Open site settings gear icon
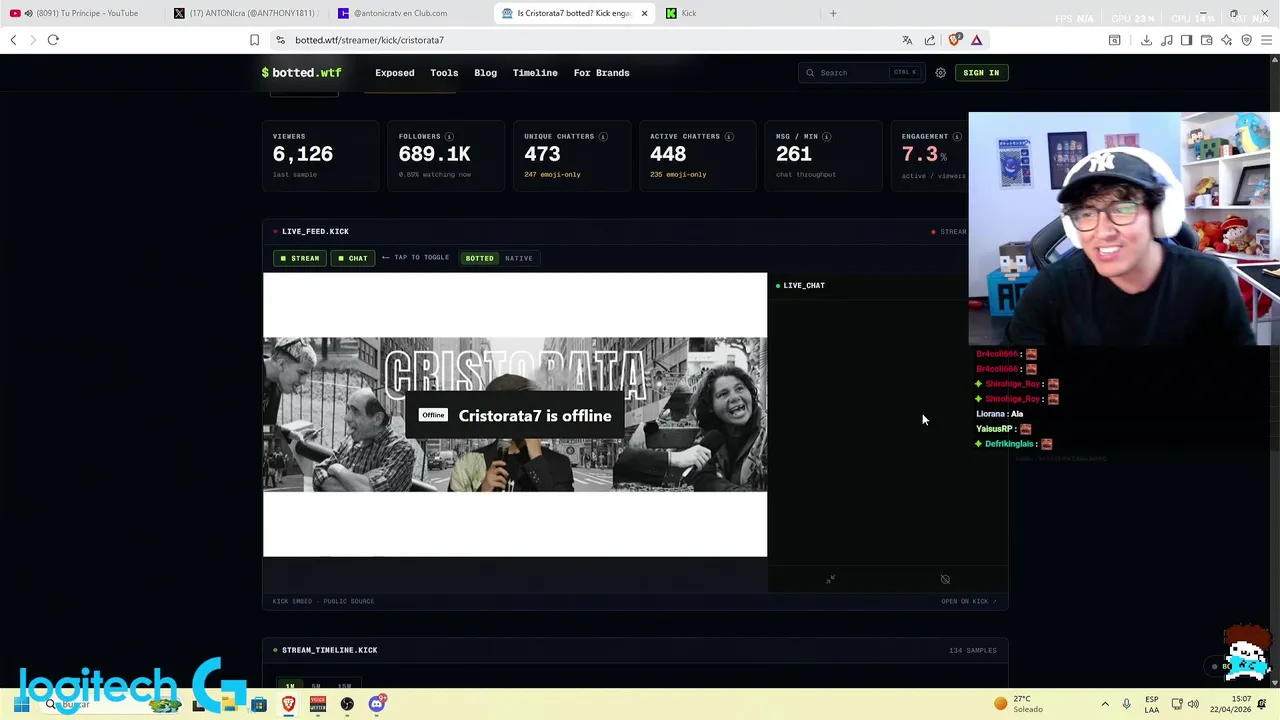The image size is (1280, 720). click(x=940, y=73)
